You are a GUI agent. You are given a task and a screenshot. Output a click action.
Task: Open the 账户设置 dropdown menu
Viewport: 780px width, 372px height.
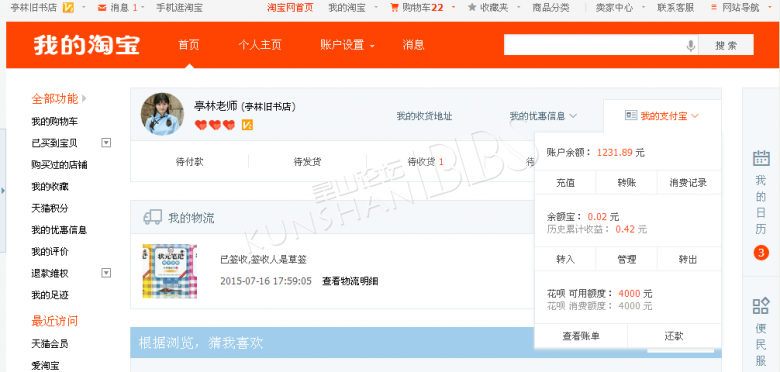click(x=347, y=45)
